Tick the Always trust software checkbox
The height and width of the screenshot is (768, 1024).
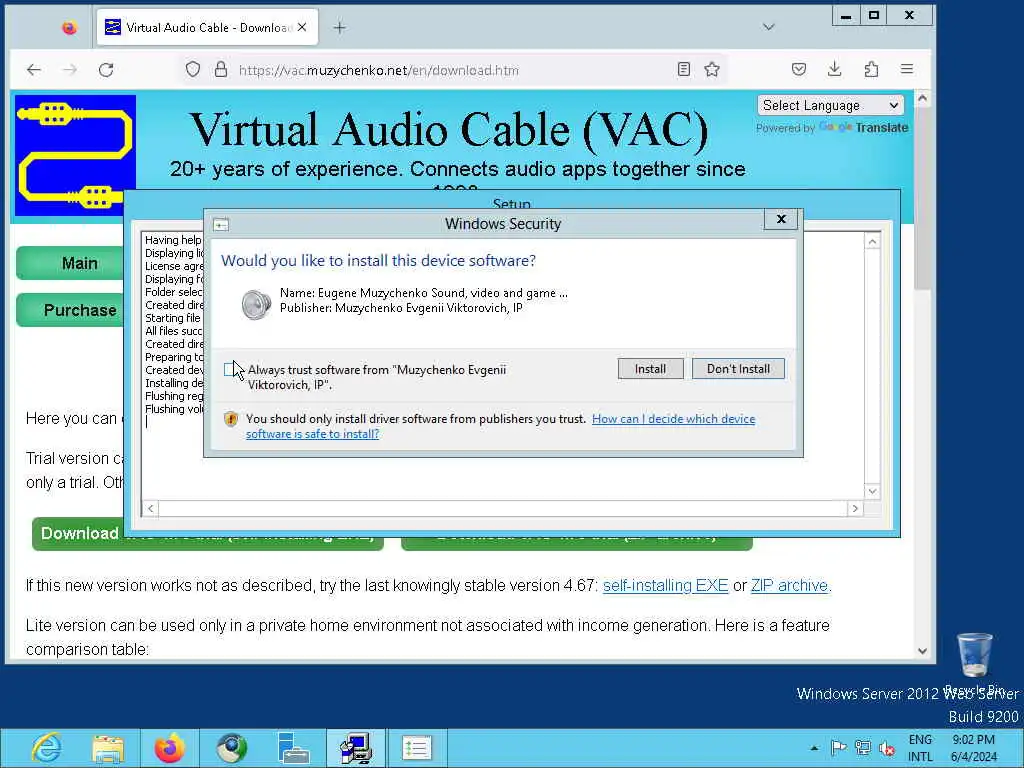229,370
